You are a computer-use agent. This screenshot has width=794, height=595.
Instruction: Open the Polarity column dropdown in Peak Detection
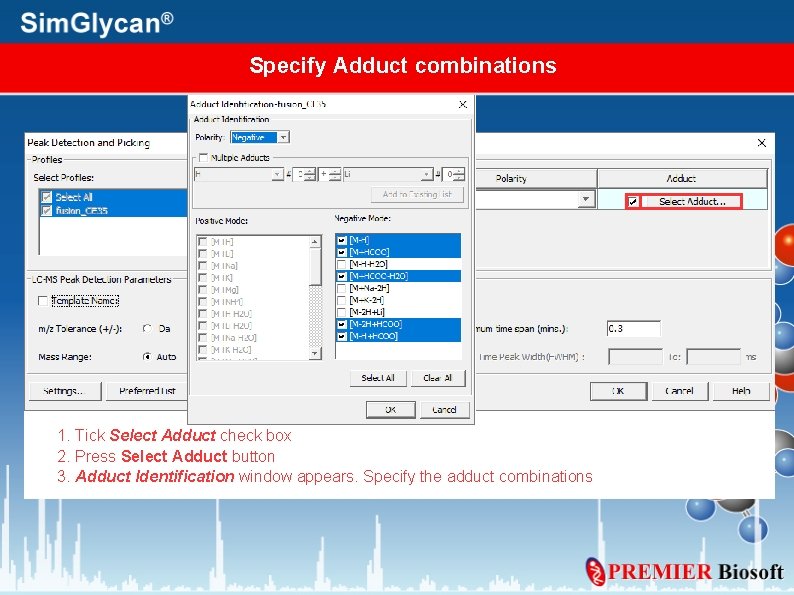586,200
